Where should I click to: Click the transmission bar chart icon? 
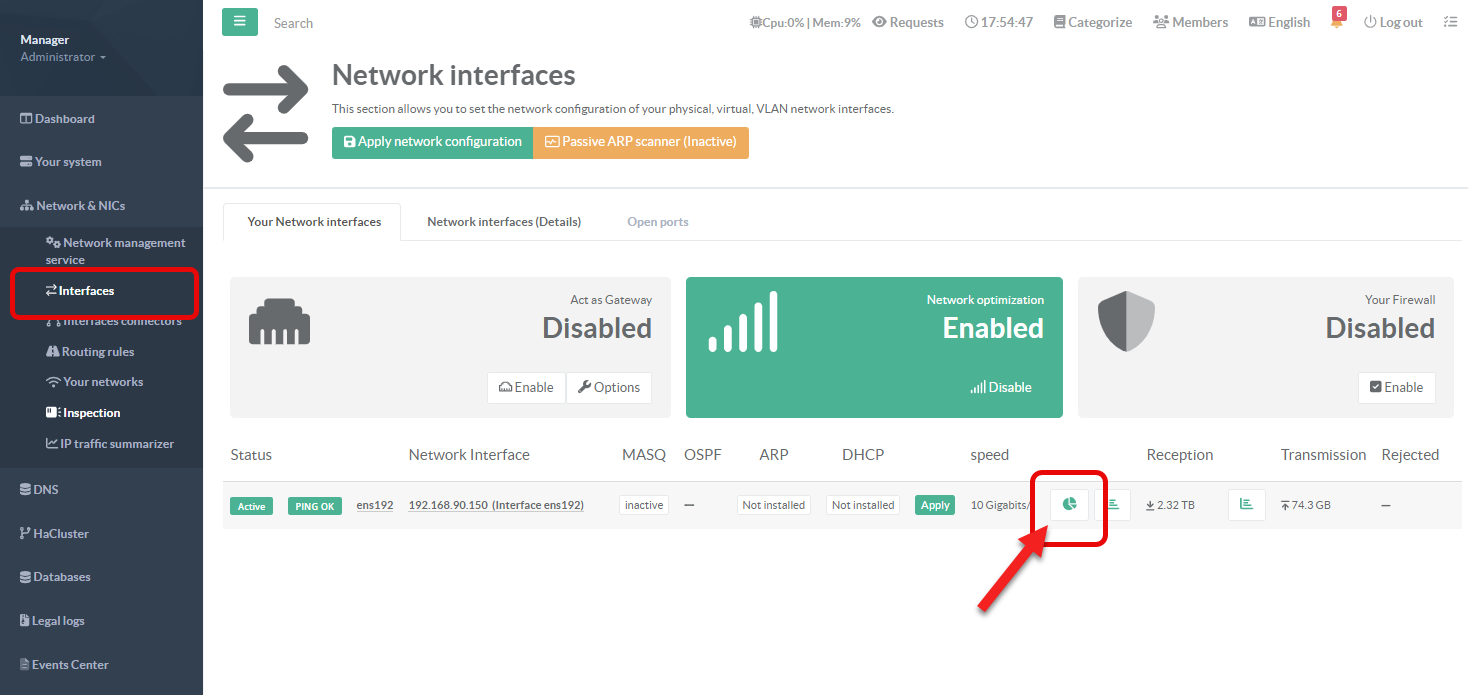click(x=1246, y=505)
